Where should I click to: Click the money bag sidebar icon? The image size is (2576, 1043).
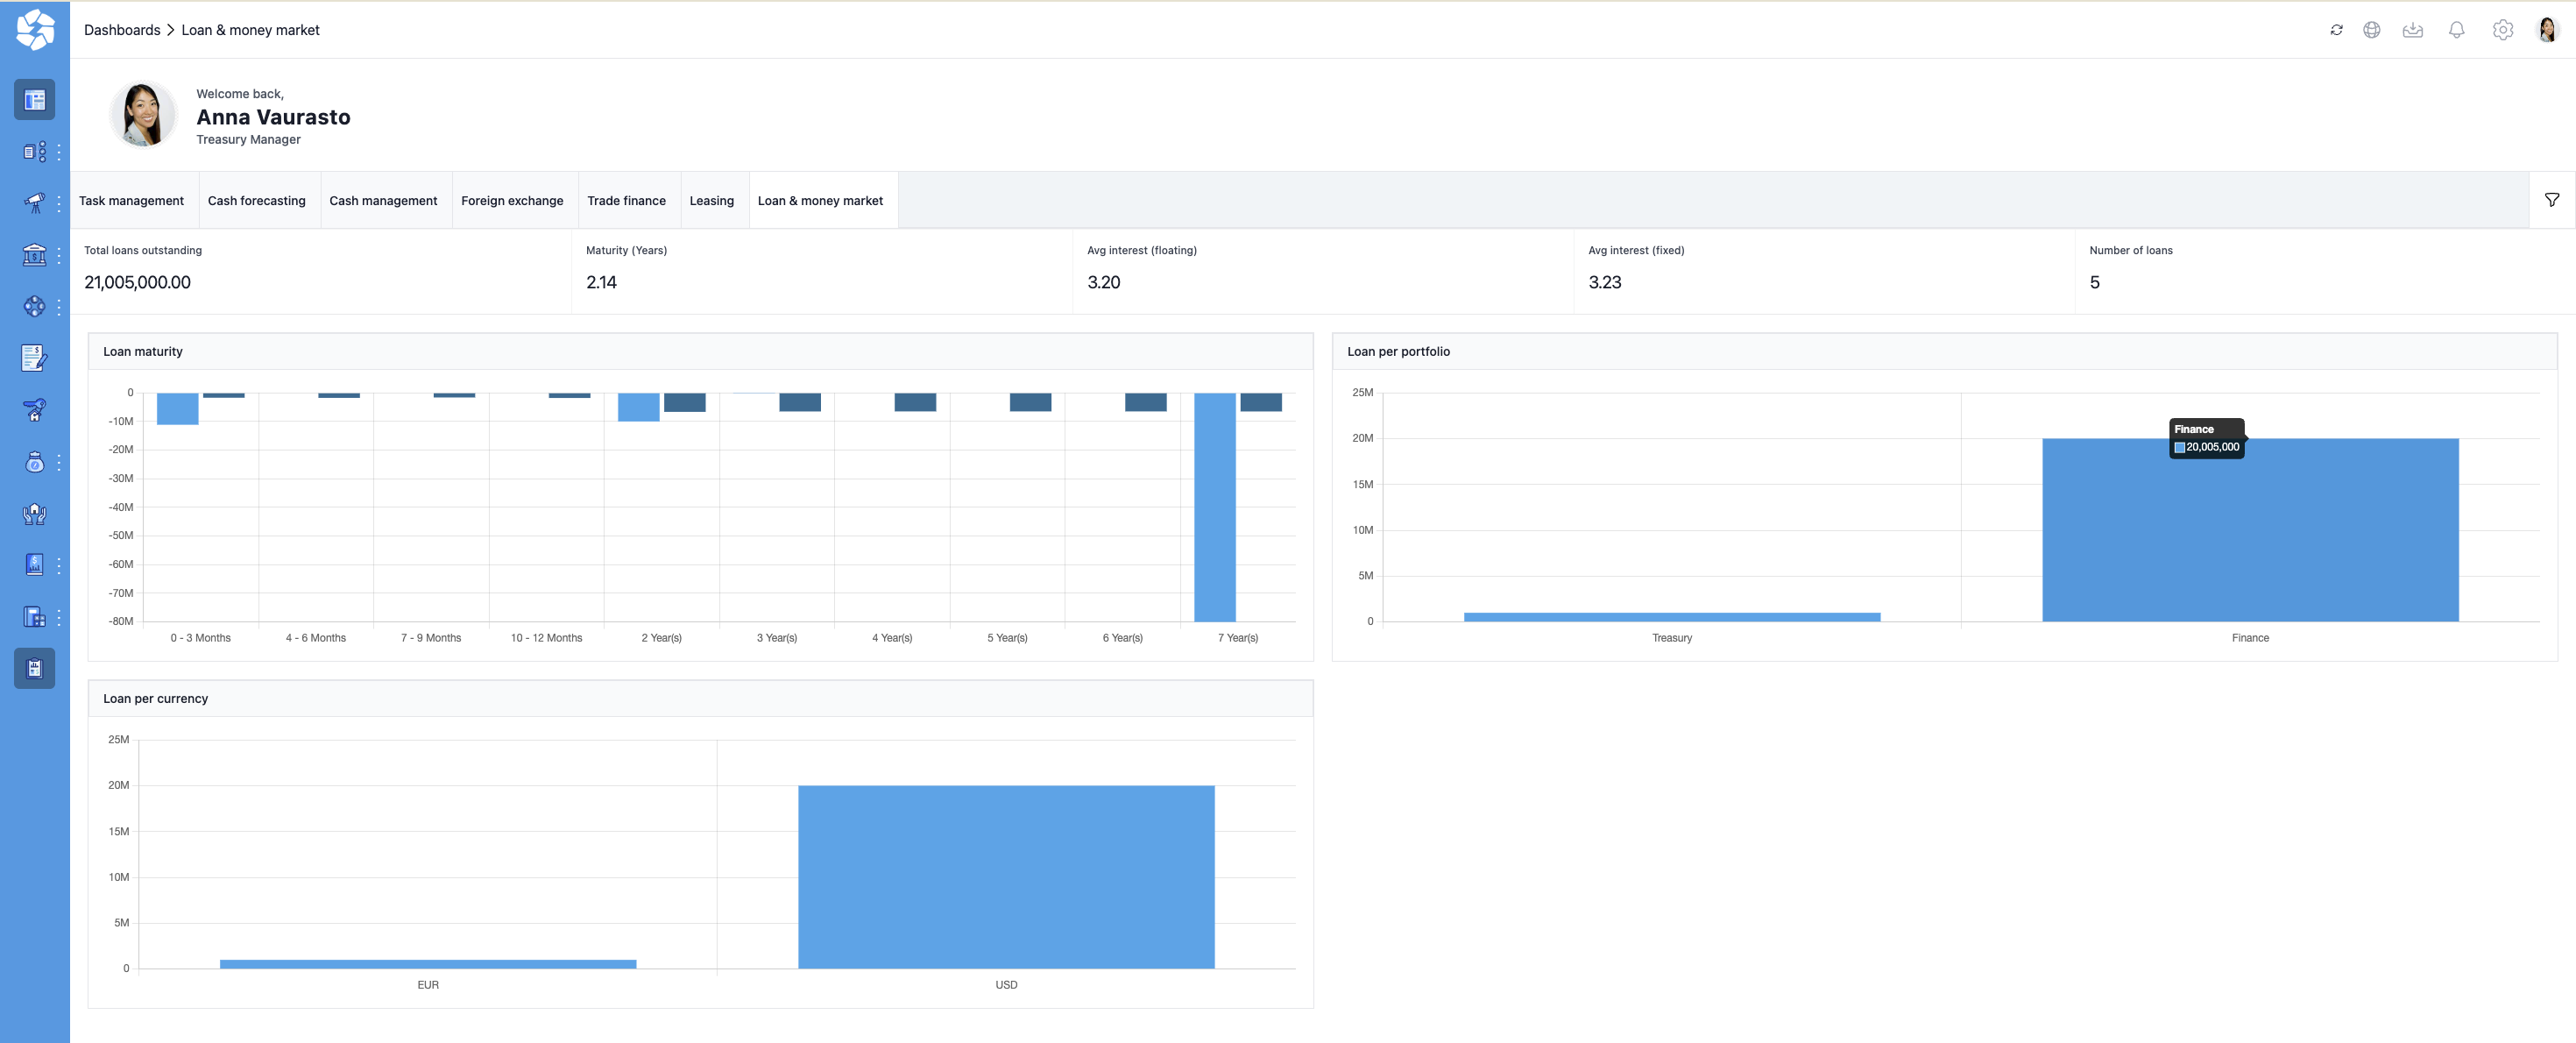coord(34,462)
